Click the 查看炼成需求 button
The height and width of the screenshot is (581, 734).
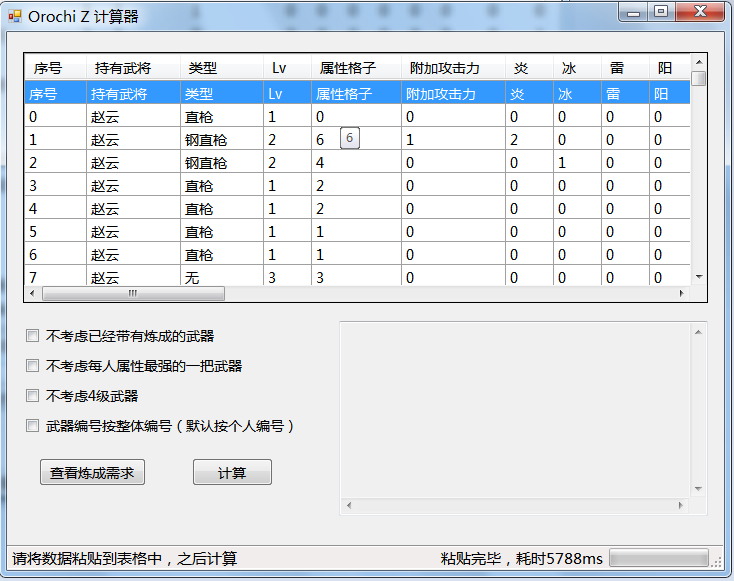[92, 473]
